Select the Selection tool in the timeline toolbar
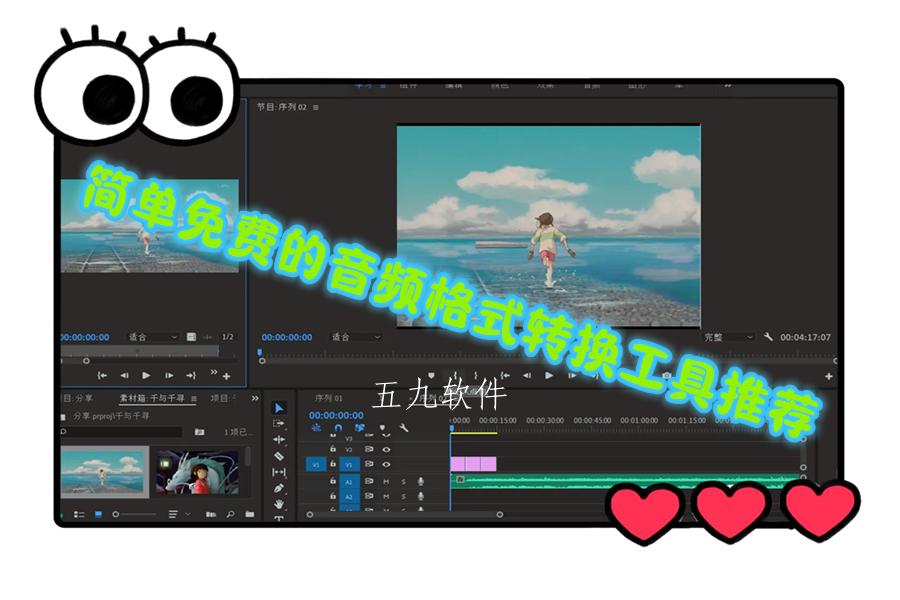This screenshot has width=900, height=600. point(278,405)
